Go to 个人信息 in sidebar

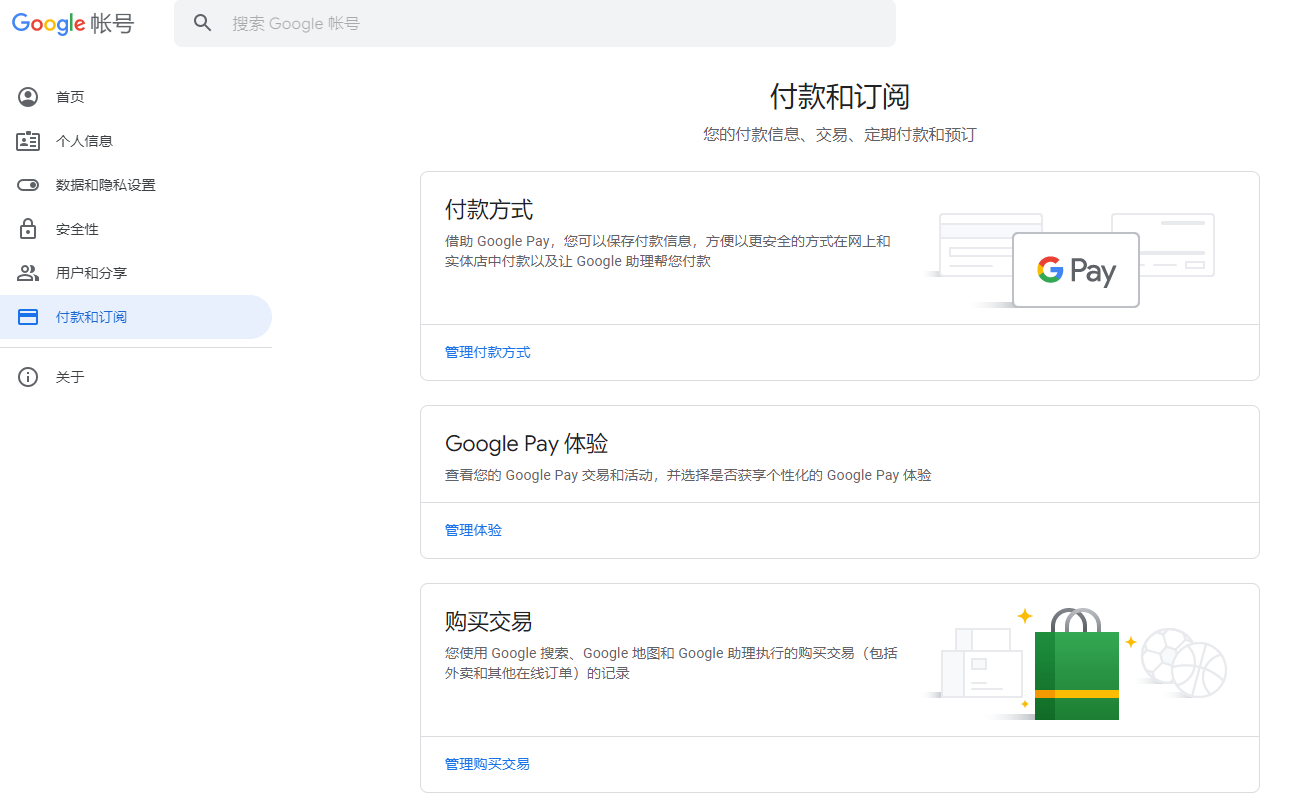click(x=136, y=141)
